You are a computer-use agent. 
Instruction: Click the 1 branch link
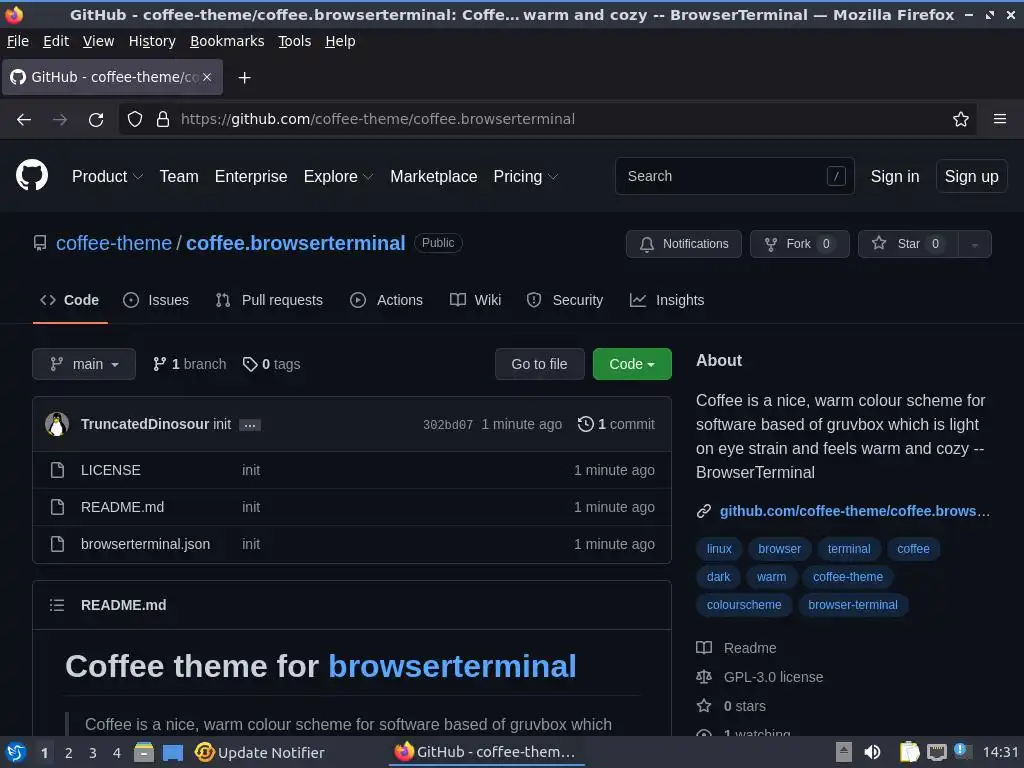click(x=189, y=364)
